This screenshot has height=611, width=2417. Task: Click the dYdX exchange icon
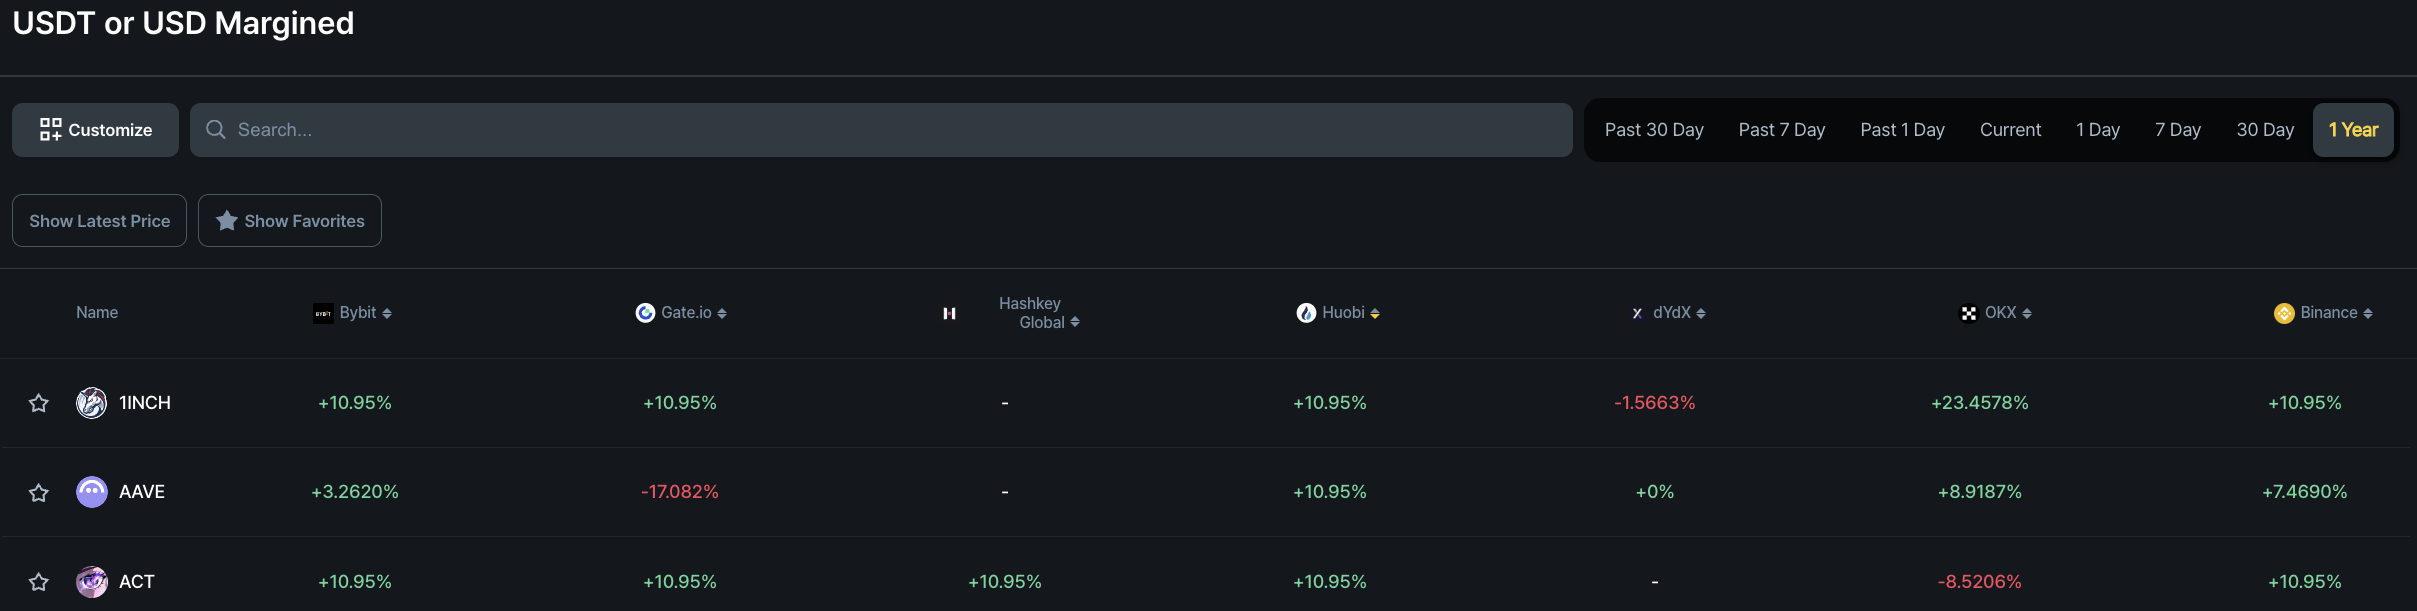[1636, 312]
